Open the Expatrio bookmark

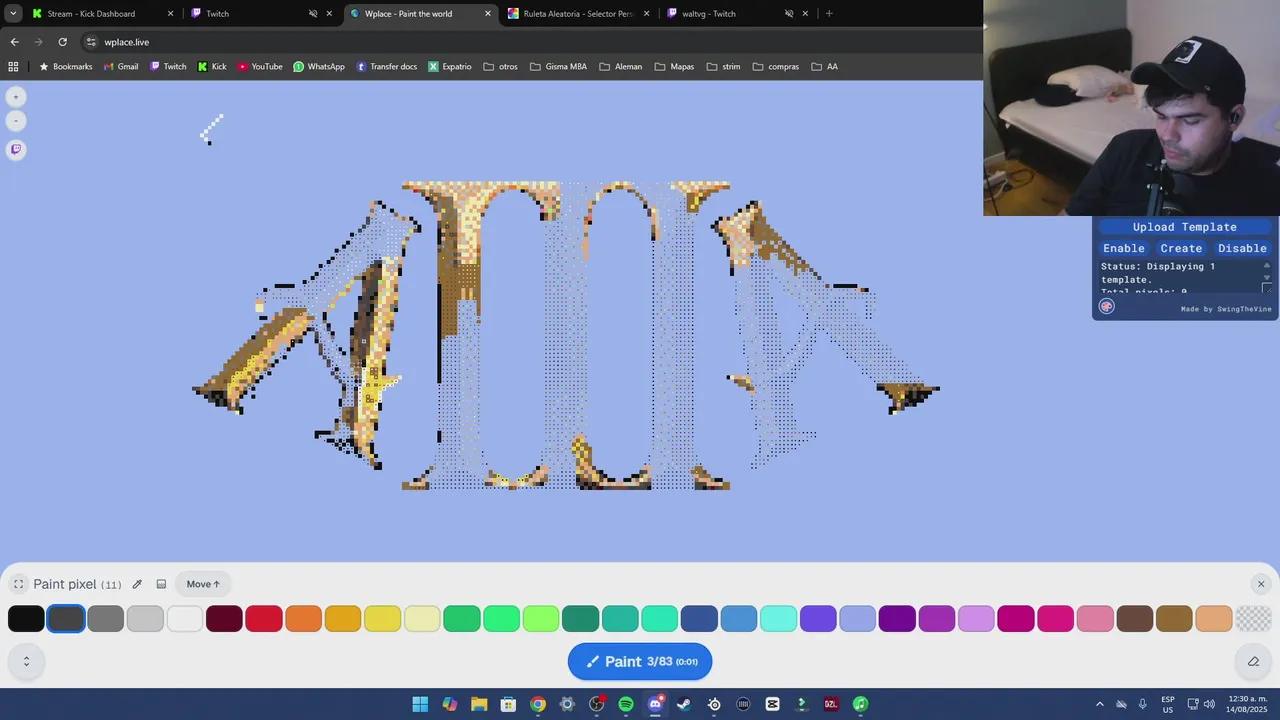[450, 67]
